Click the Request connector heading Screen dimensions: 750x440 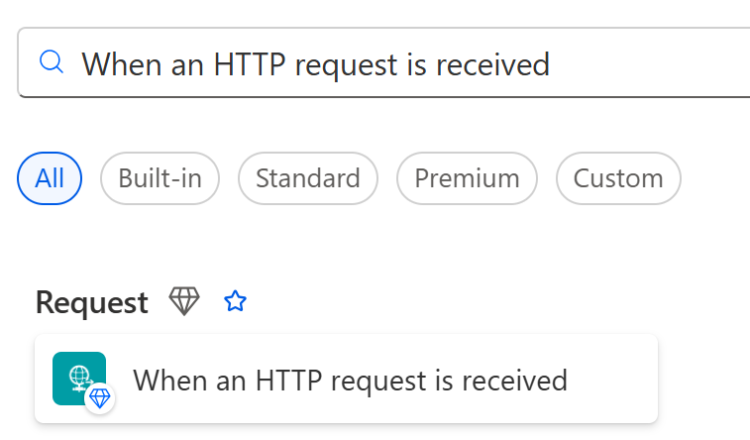[92, 302]
